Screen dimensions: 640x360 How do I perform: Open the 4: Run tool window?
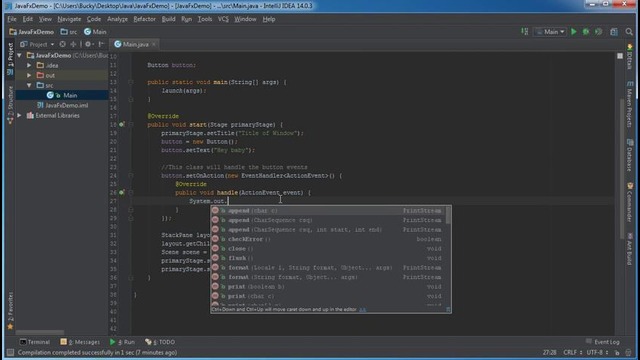point(122,342)
